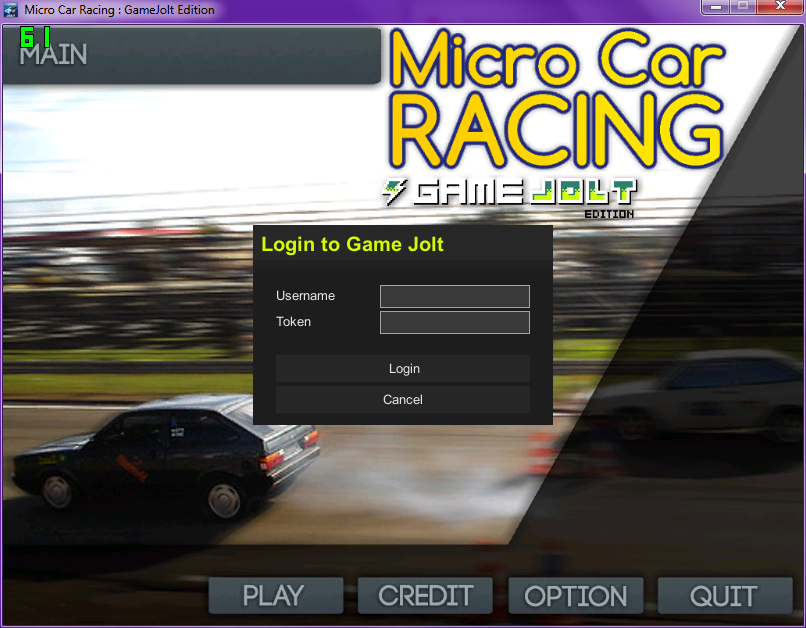
Task: Cancel the Game Jolt login dialog
Action: point(403,399)
